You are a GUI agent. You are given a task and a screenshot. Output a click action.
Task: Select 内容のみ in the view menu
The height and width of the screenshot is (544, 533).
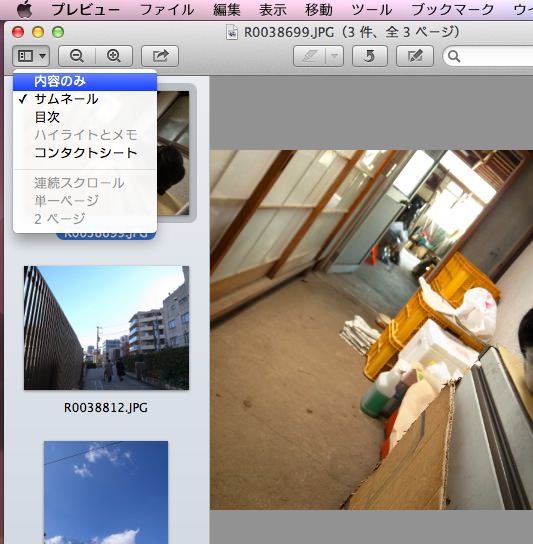85,82
